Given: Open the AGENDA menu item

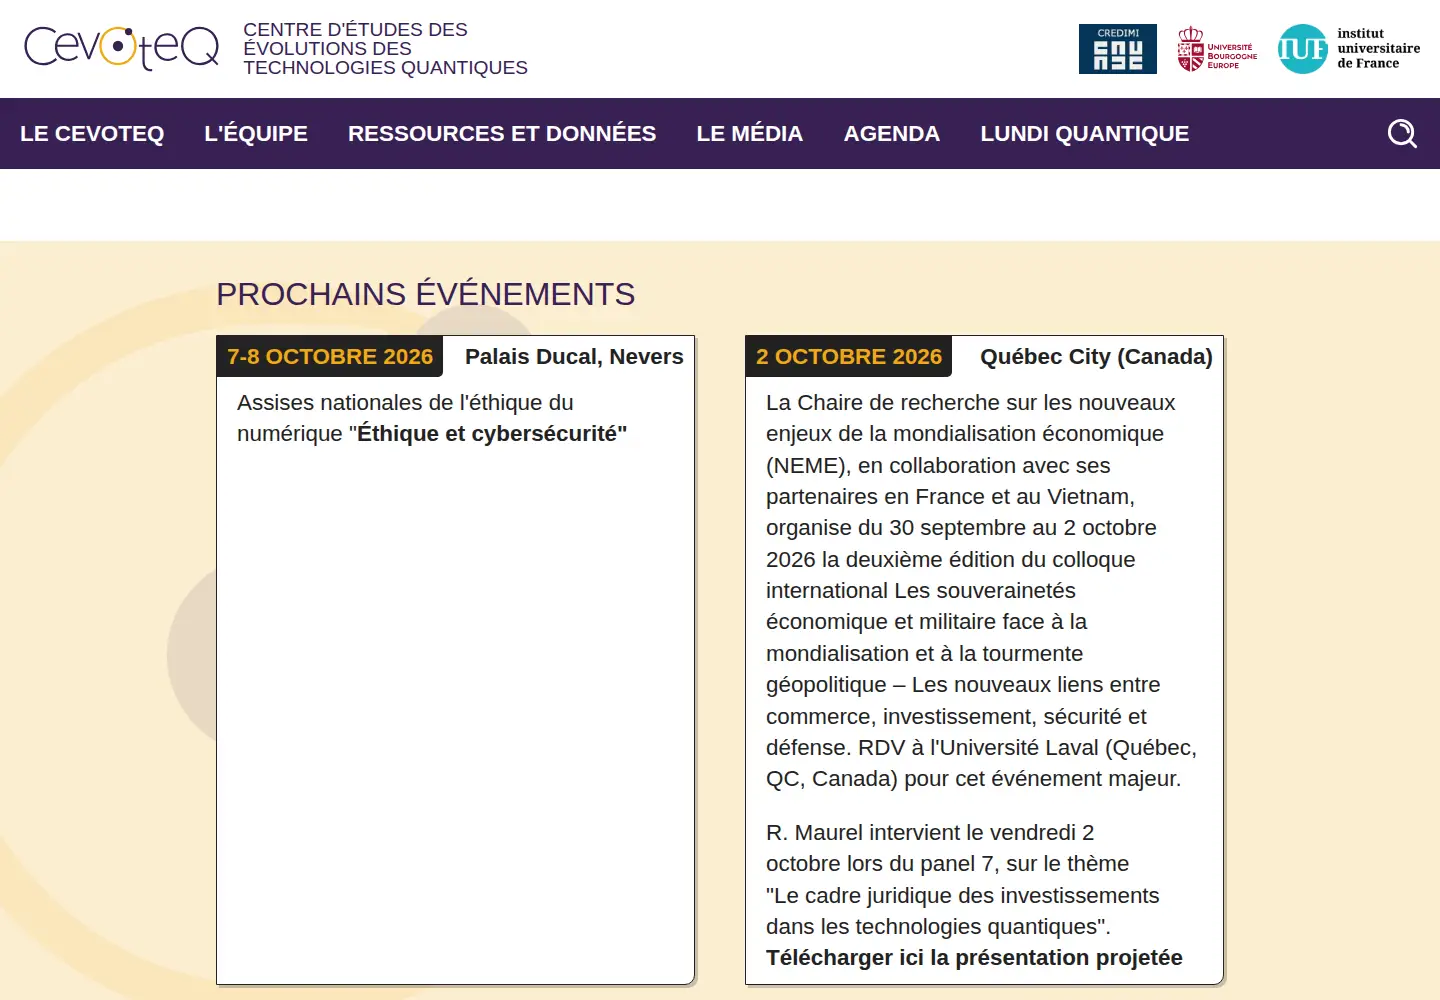Looking at the screenshot, I should 892,134.
